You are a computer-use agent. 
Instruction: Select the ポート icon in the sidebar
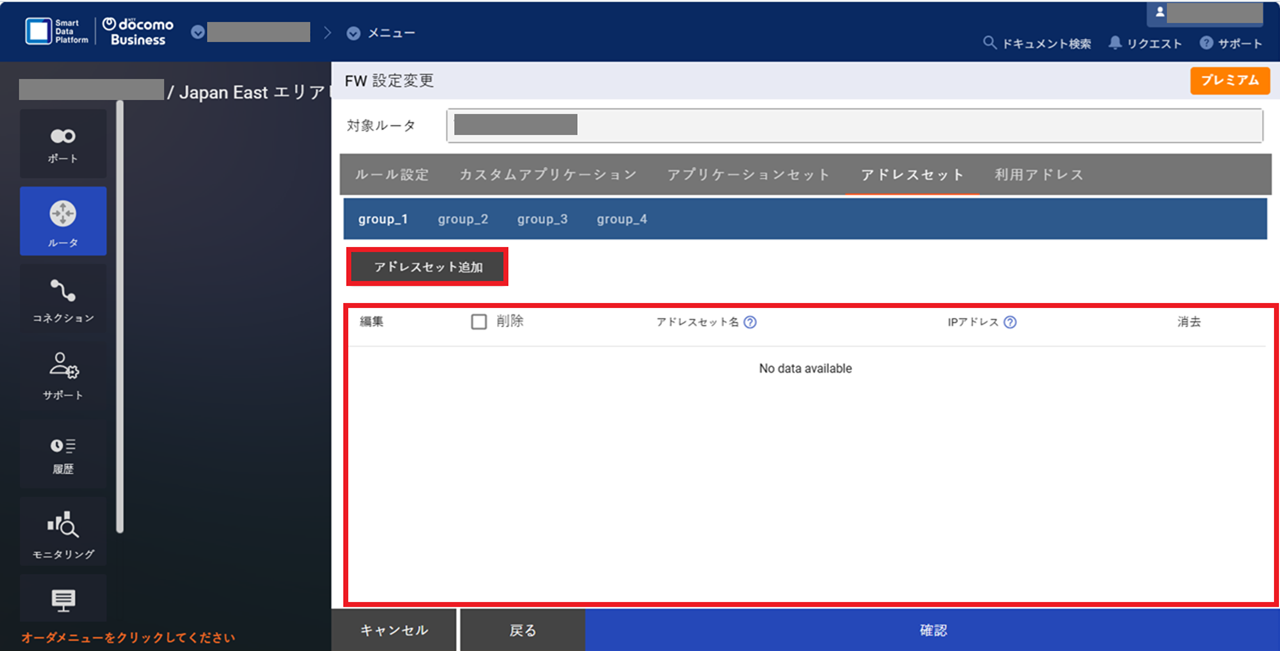click(63, 143)
